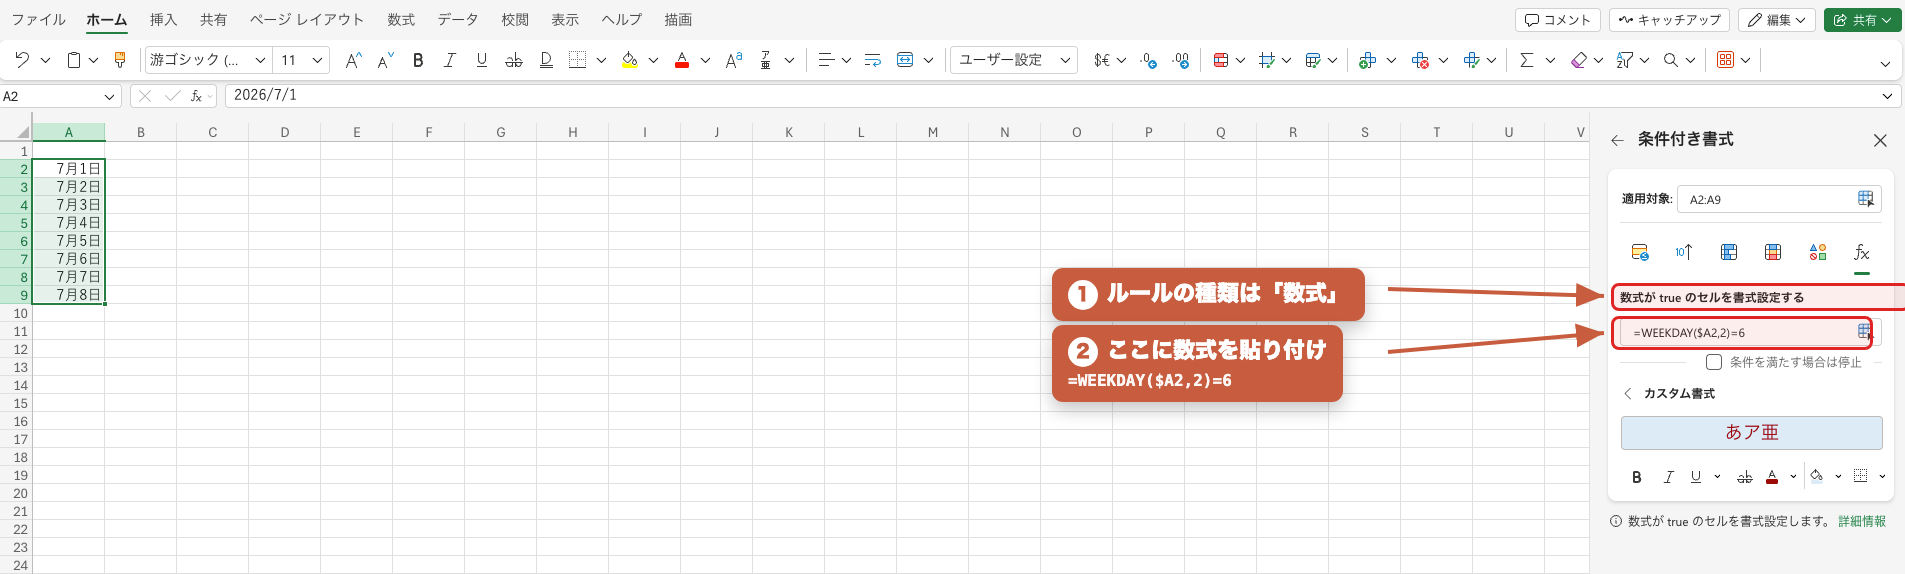Click the キャッチアップ button
This screenshot has height=574, width=1905.
1670,20
